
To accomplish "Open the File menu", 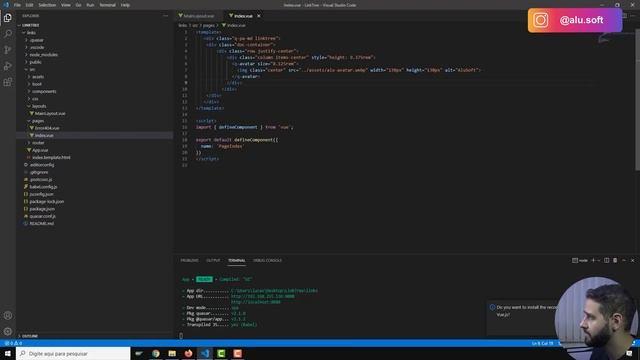I will (x=18, y=5).
